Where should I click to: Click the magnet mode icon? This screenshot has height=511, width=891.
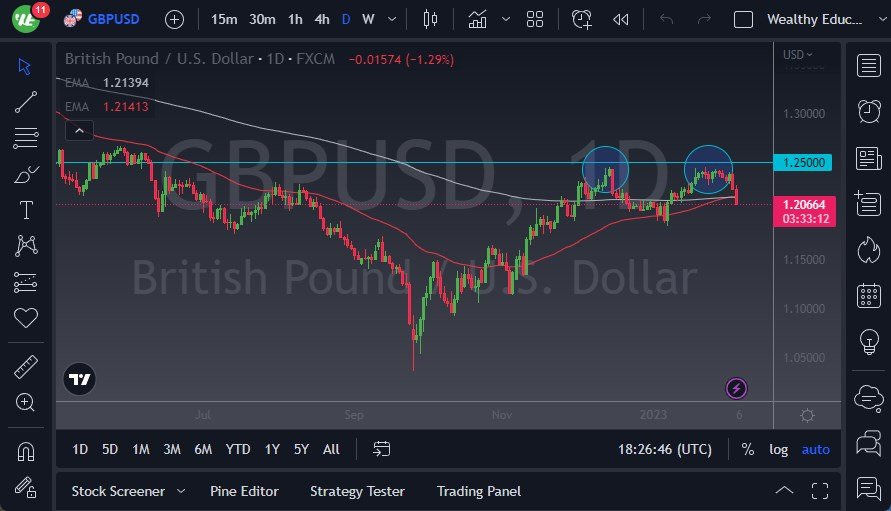click(x=26, y=452)
